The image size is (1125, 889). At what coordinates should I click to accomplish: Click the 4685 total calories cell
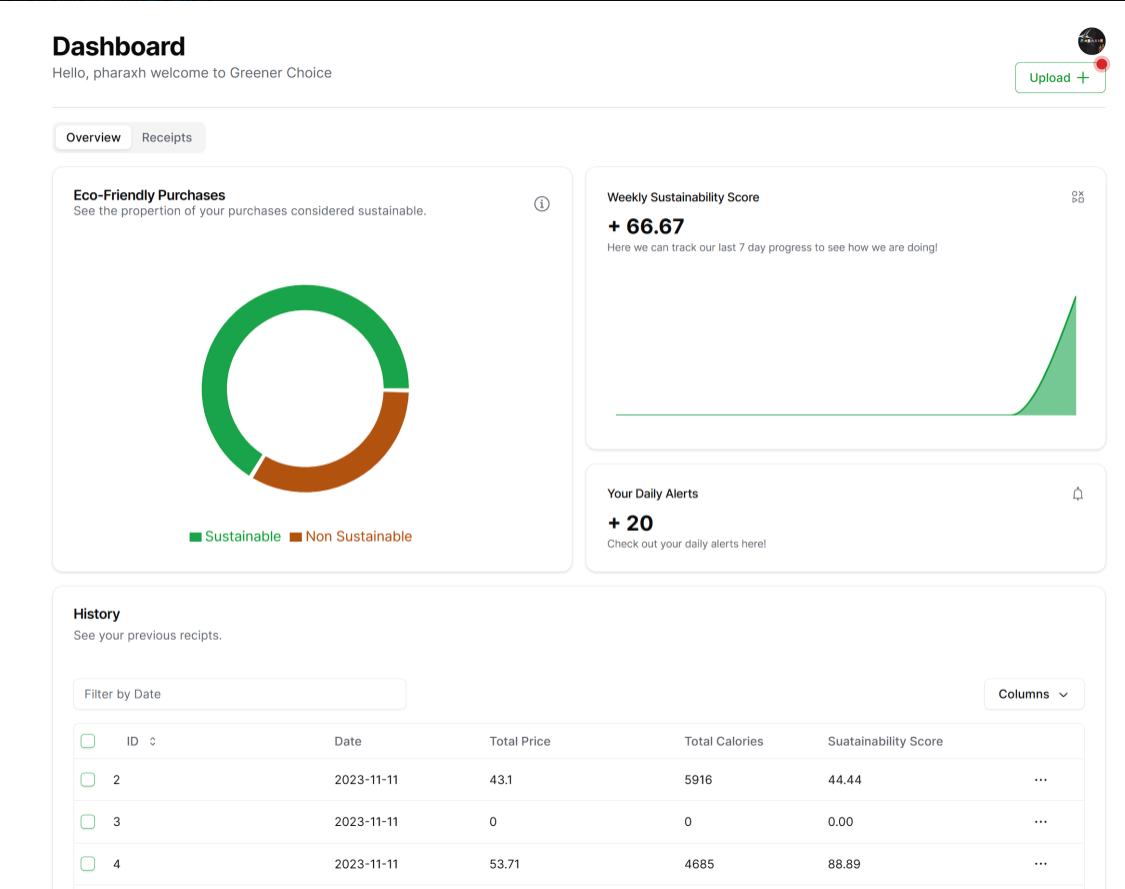[700, 864]
